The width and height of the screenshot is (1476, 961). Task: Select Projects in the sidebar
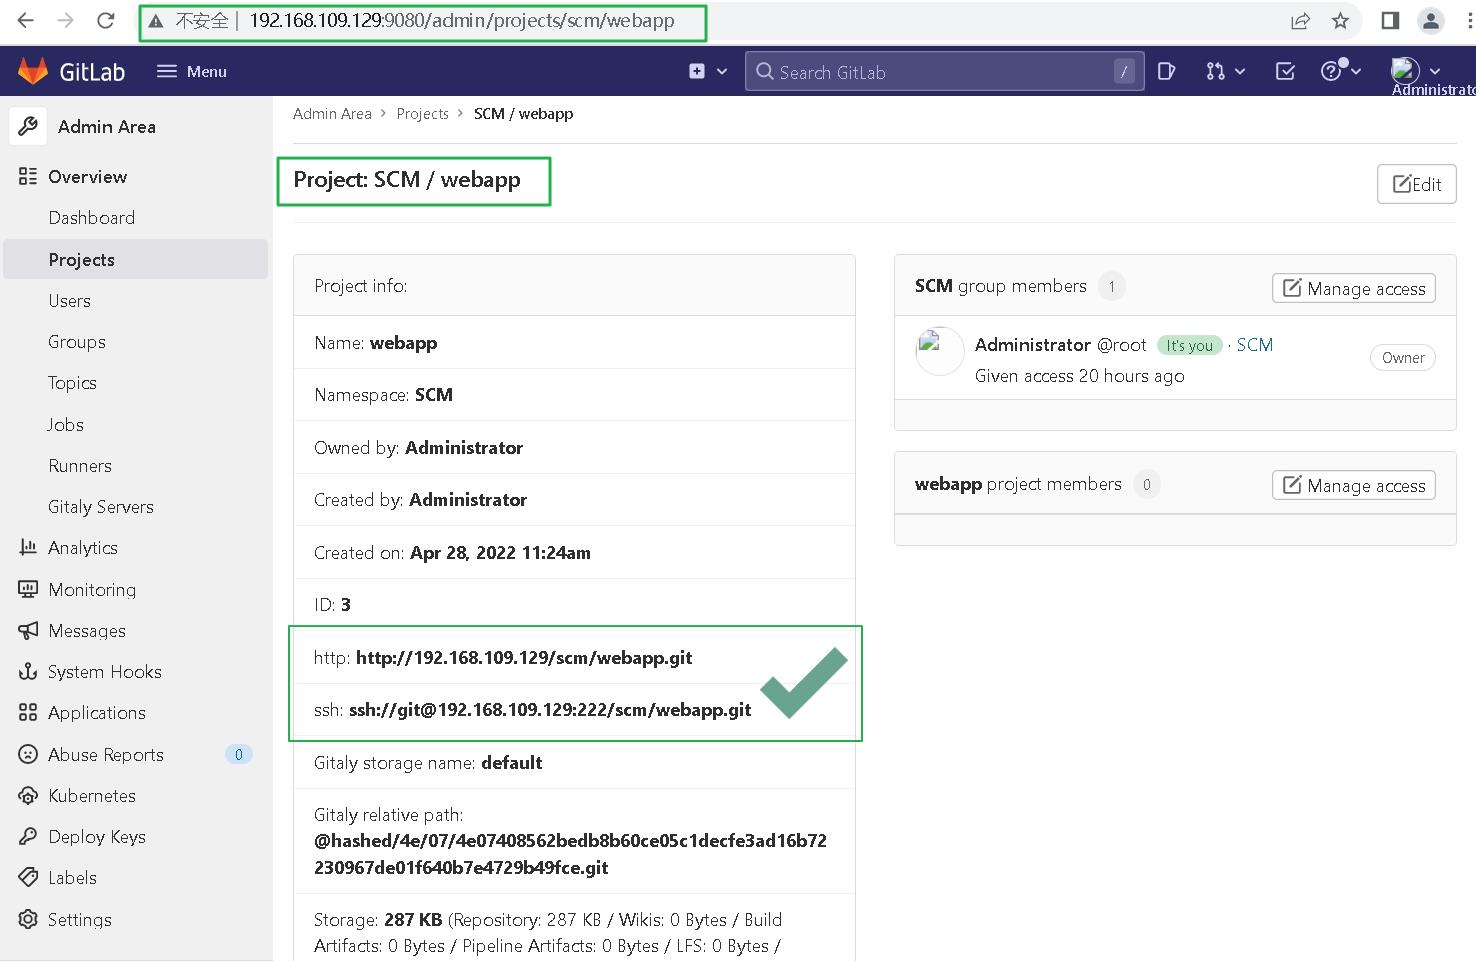[x=136, y=259]
